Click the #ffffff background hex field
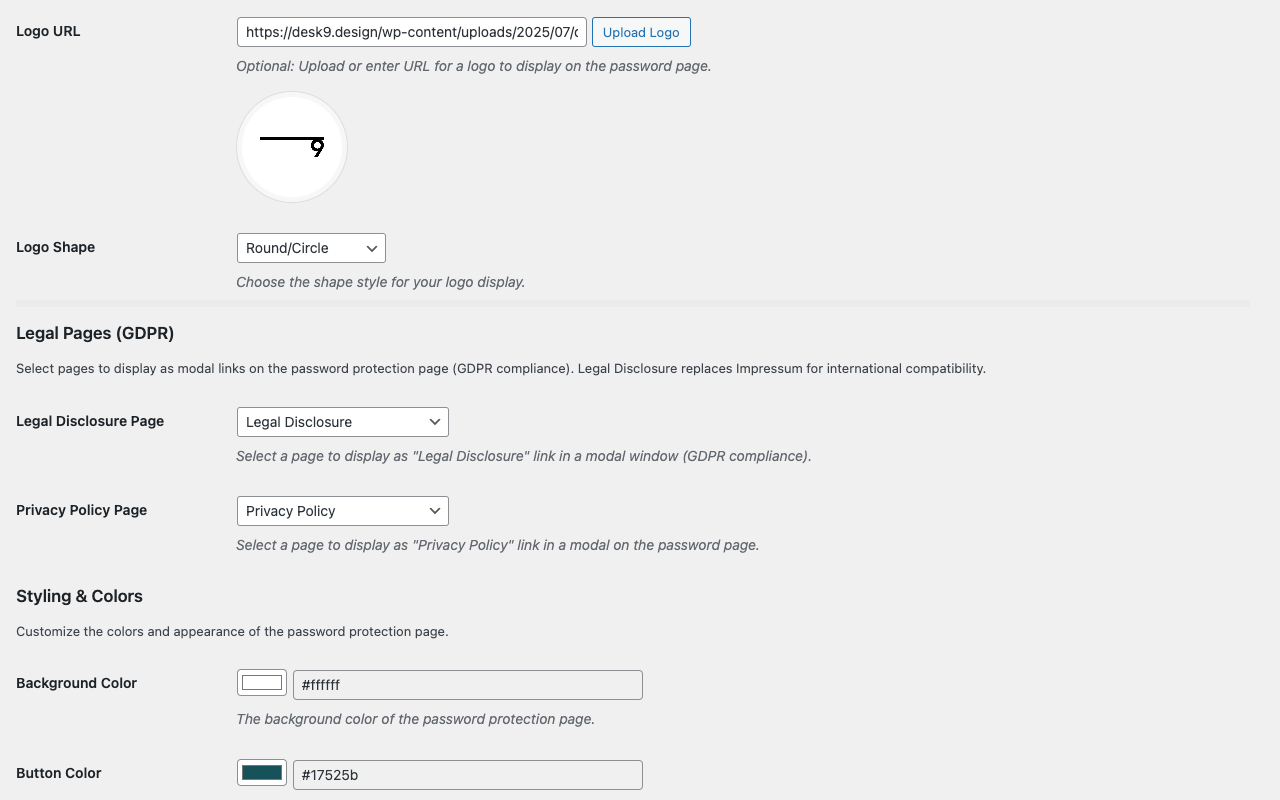The height and width of the screenshot is (800, 1280). pos(467,685)
